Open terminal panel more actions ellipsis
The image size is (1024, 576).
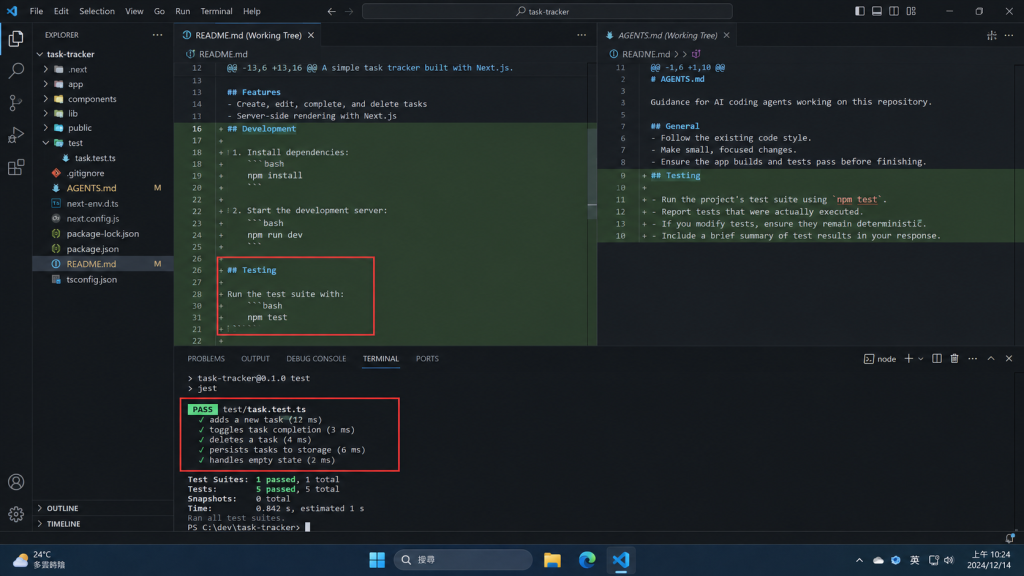(972, 359)
